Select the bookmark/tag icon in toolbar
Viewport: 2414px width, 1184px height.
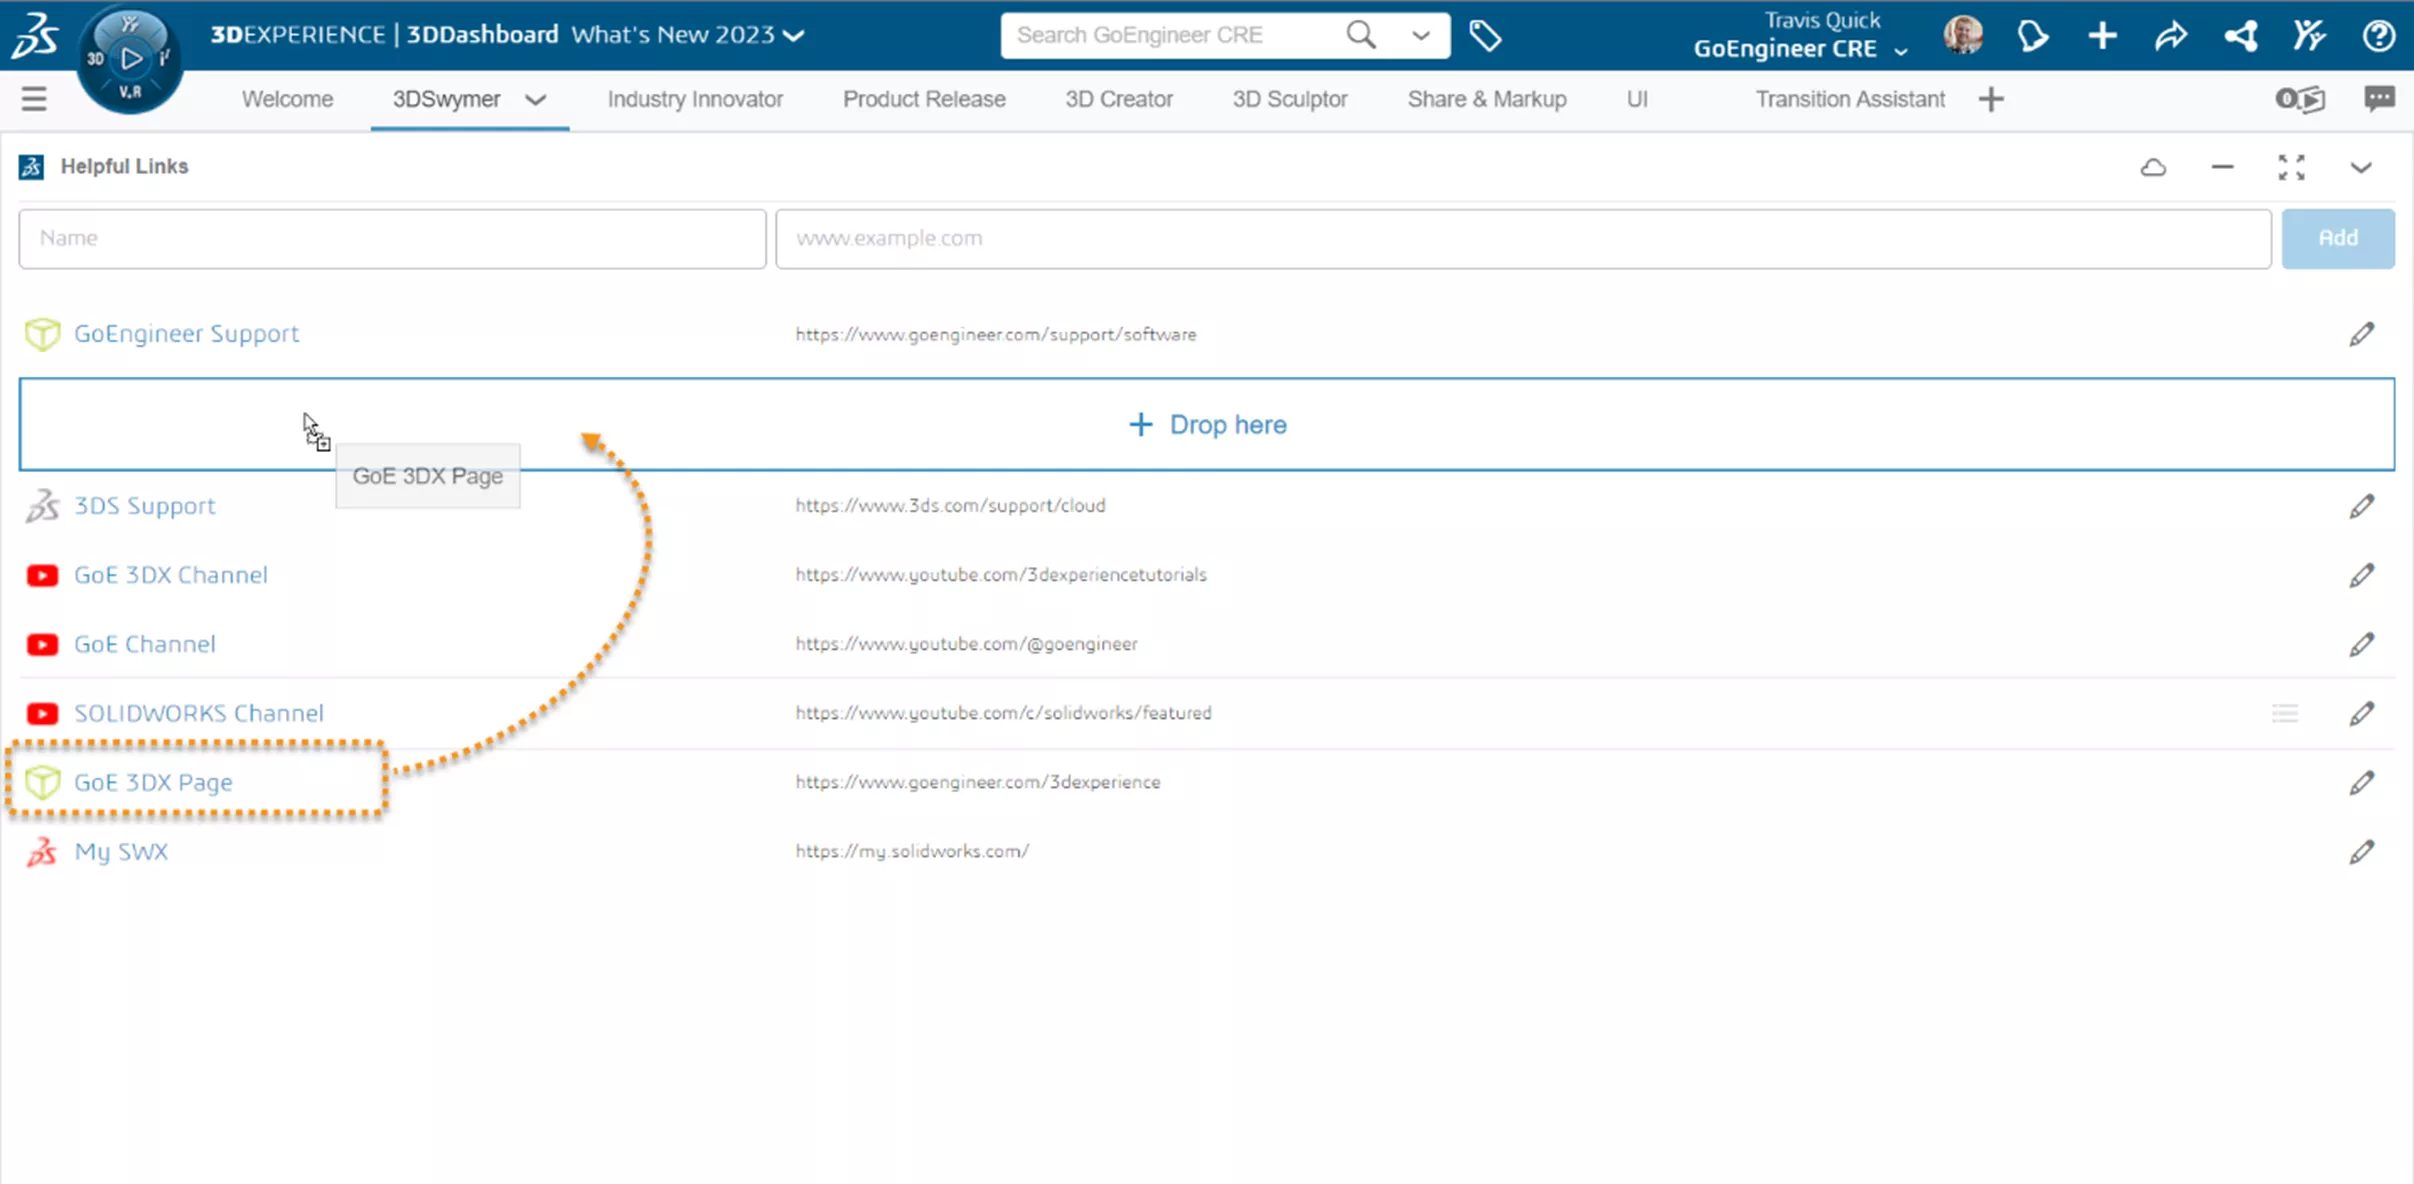1486,35
